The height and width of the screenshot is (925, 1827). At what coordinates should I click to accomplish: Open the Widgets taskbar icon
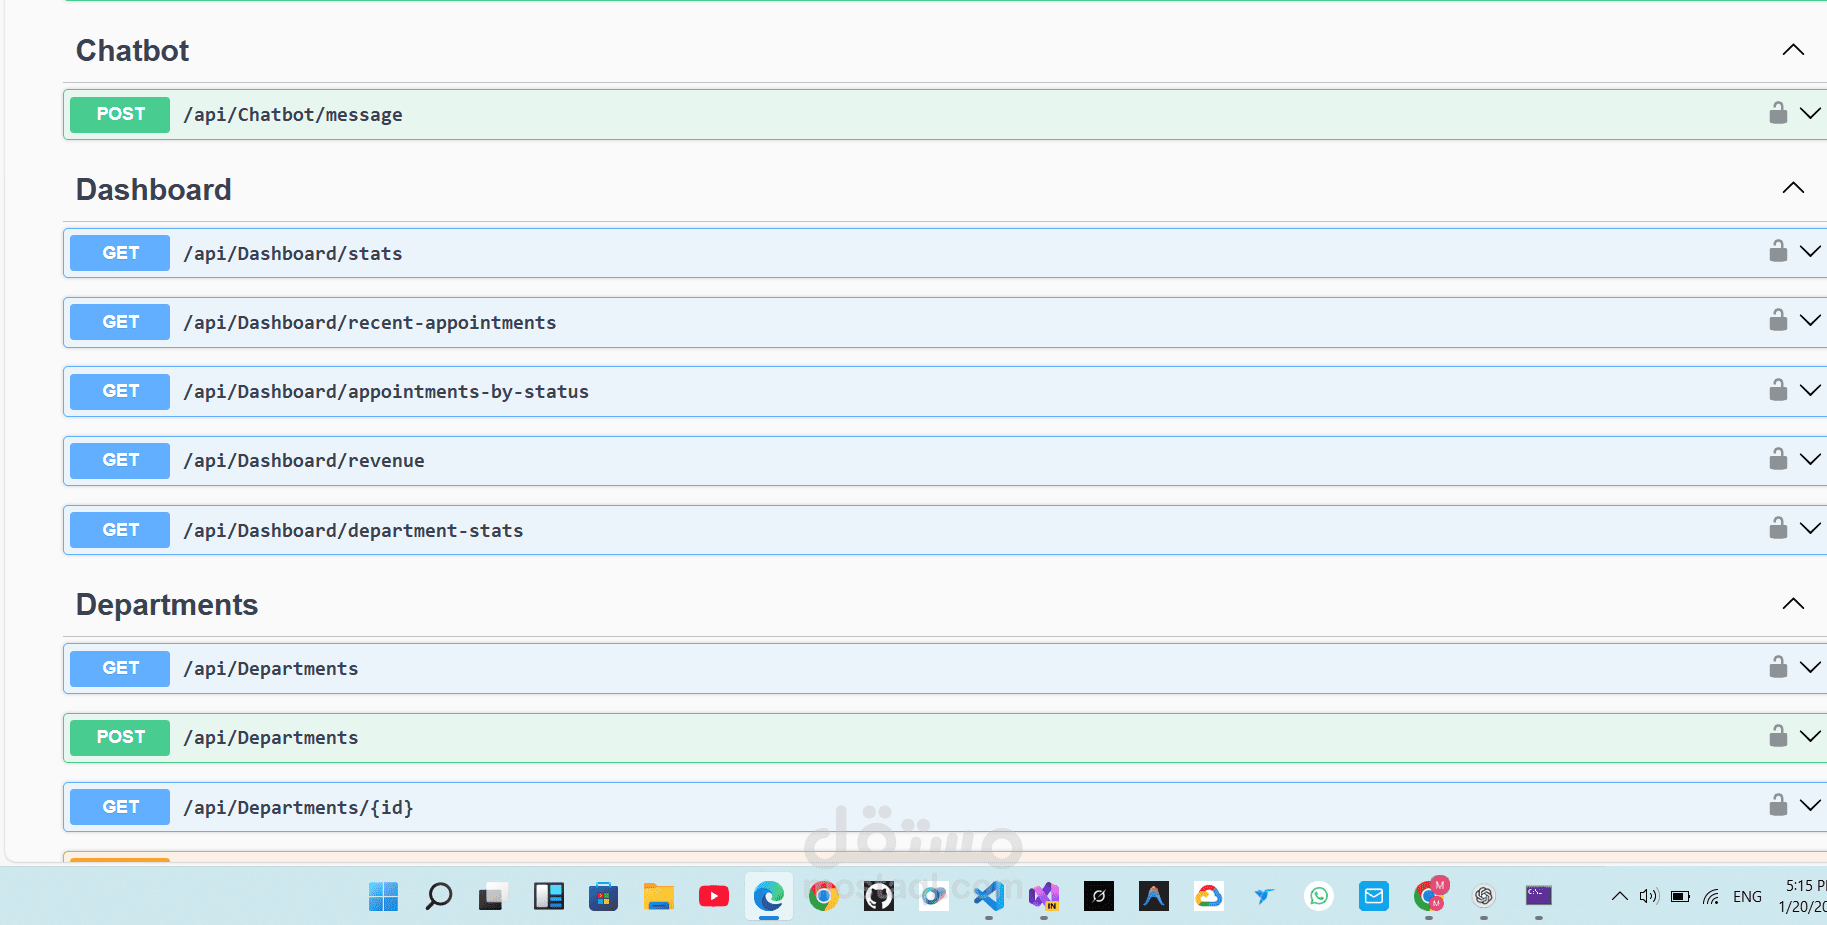(548, 896)
